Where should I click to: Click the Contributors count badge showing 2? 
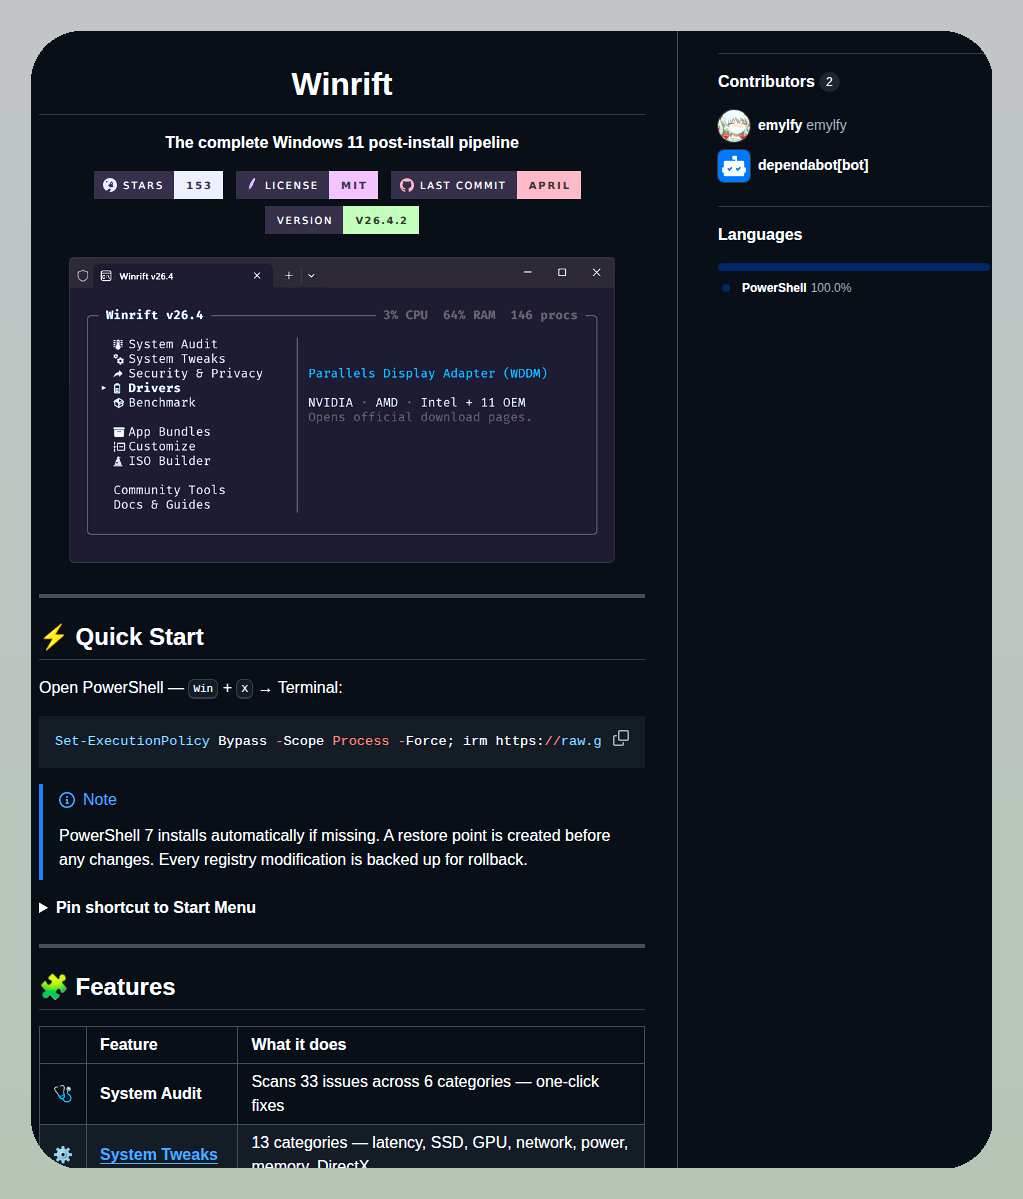829,82
